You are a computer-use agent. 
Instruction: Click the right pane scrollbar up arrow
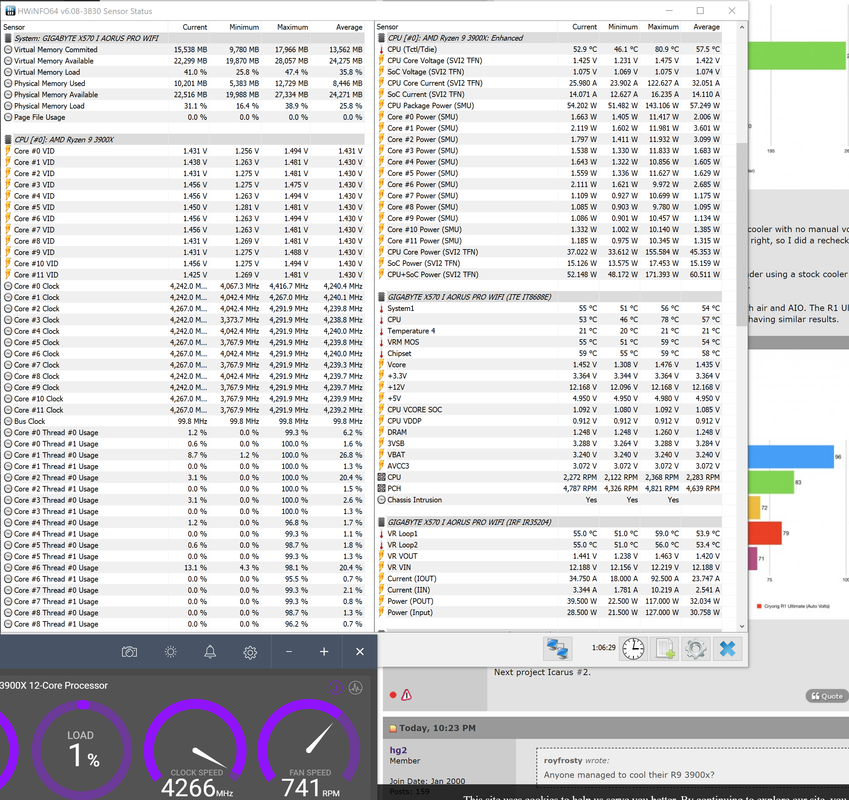[x=742, y=27]
